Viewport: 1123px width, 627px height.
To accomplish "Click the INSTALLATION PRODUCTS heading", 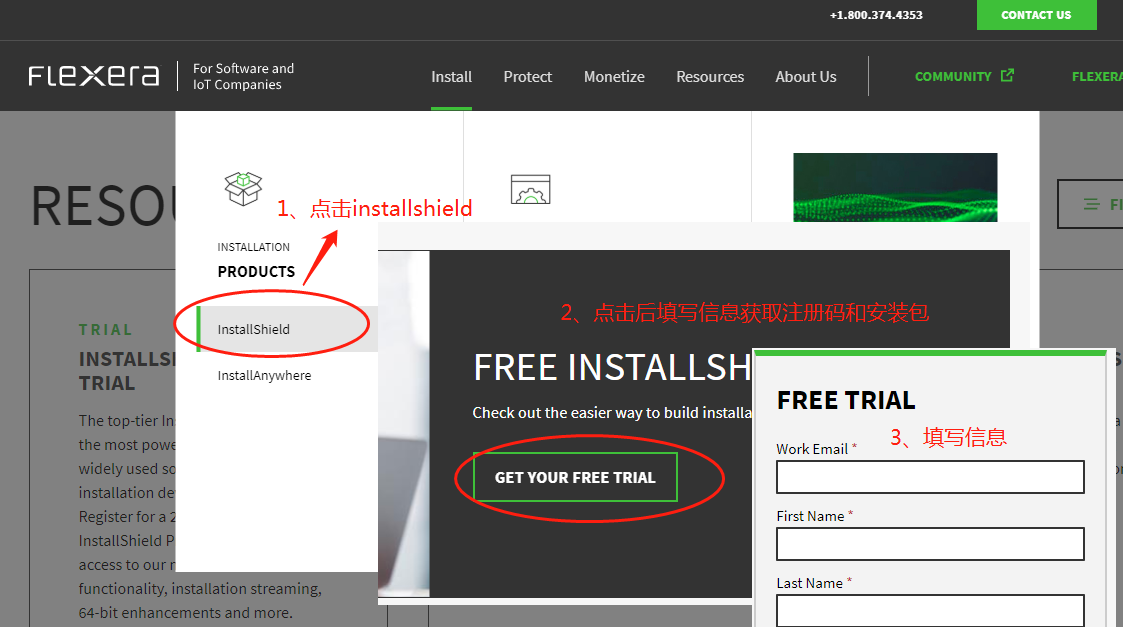I will coord(256,260).
